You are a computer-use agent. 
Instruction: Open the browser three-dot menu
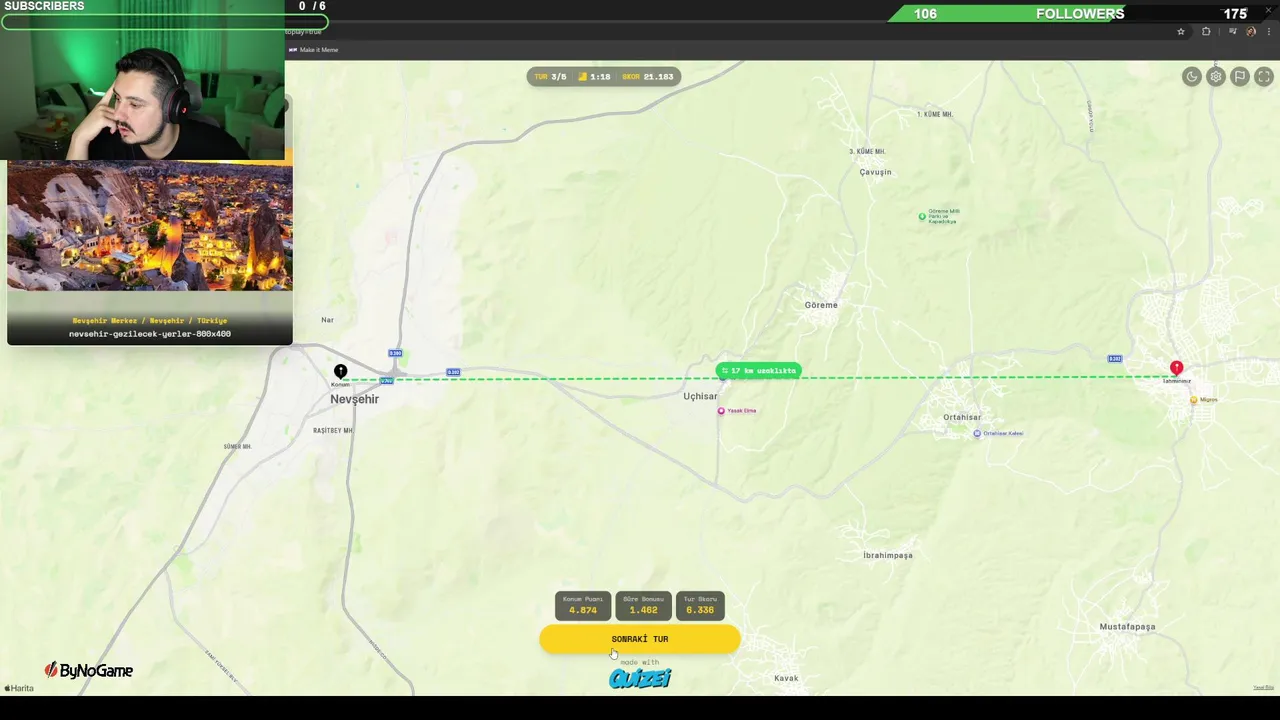pos(1268,32)
